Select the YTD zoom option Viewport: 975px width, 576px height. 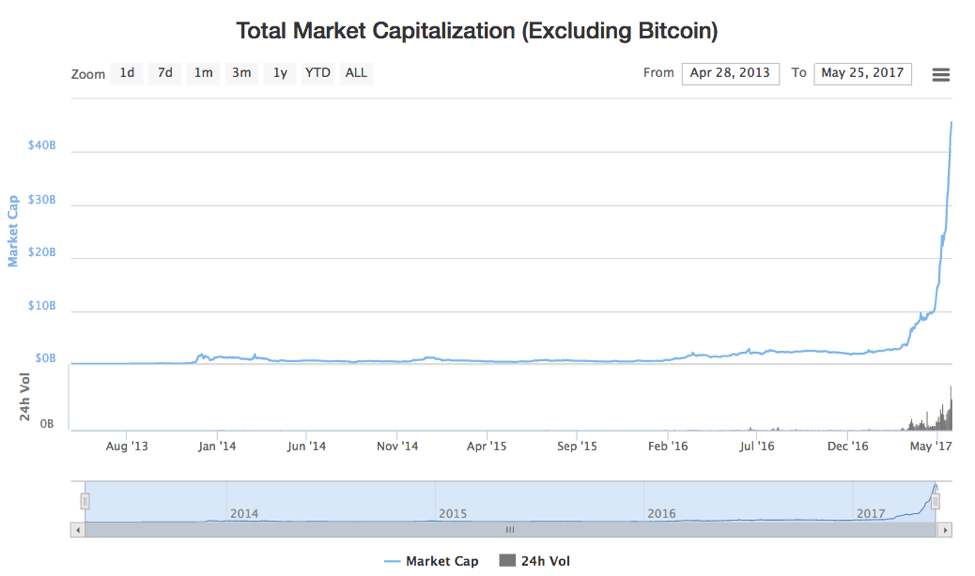click(x=318, y=73)
